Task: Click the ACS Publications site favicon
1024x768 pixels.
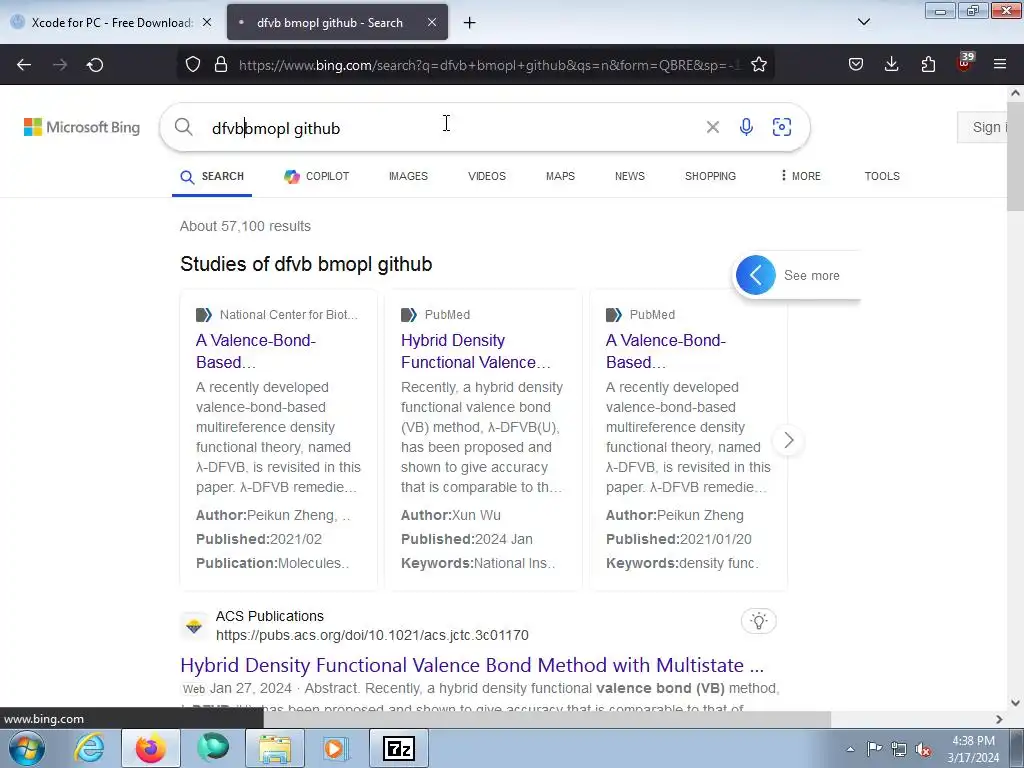Action: [x=194, y=626]
